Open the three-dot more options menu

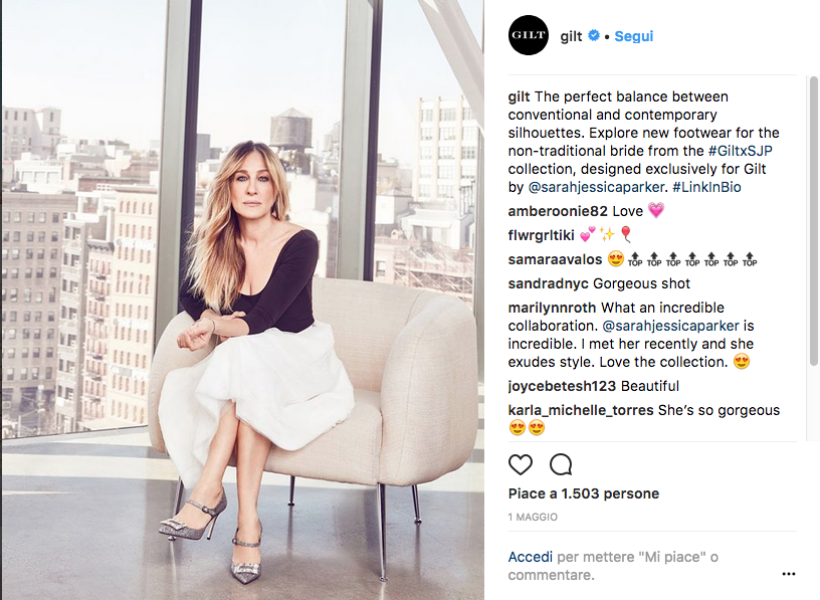click(x=789, y=574)
